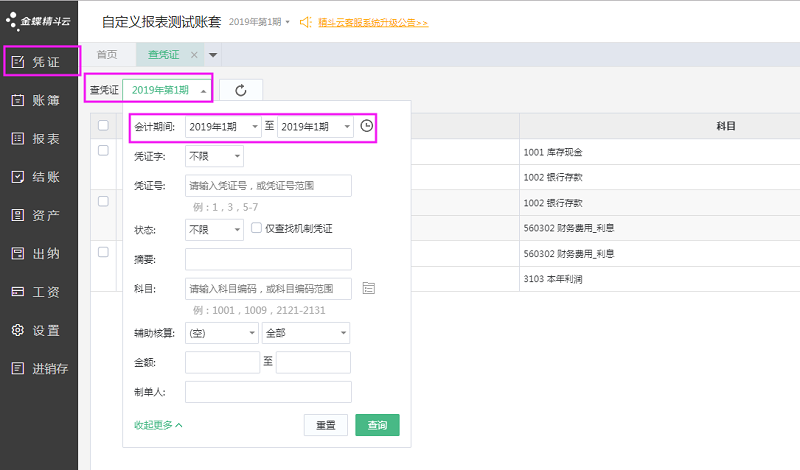
Task: Open the starting 会计期间 dropdown
Action: click(223, 127)
